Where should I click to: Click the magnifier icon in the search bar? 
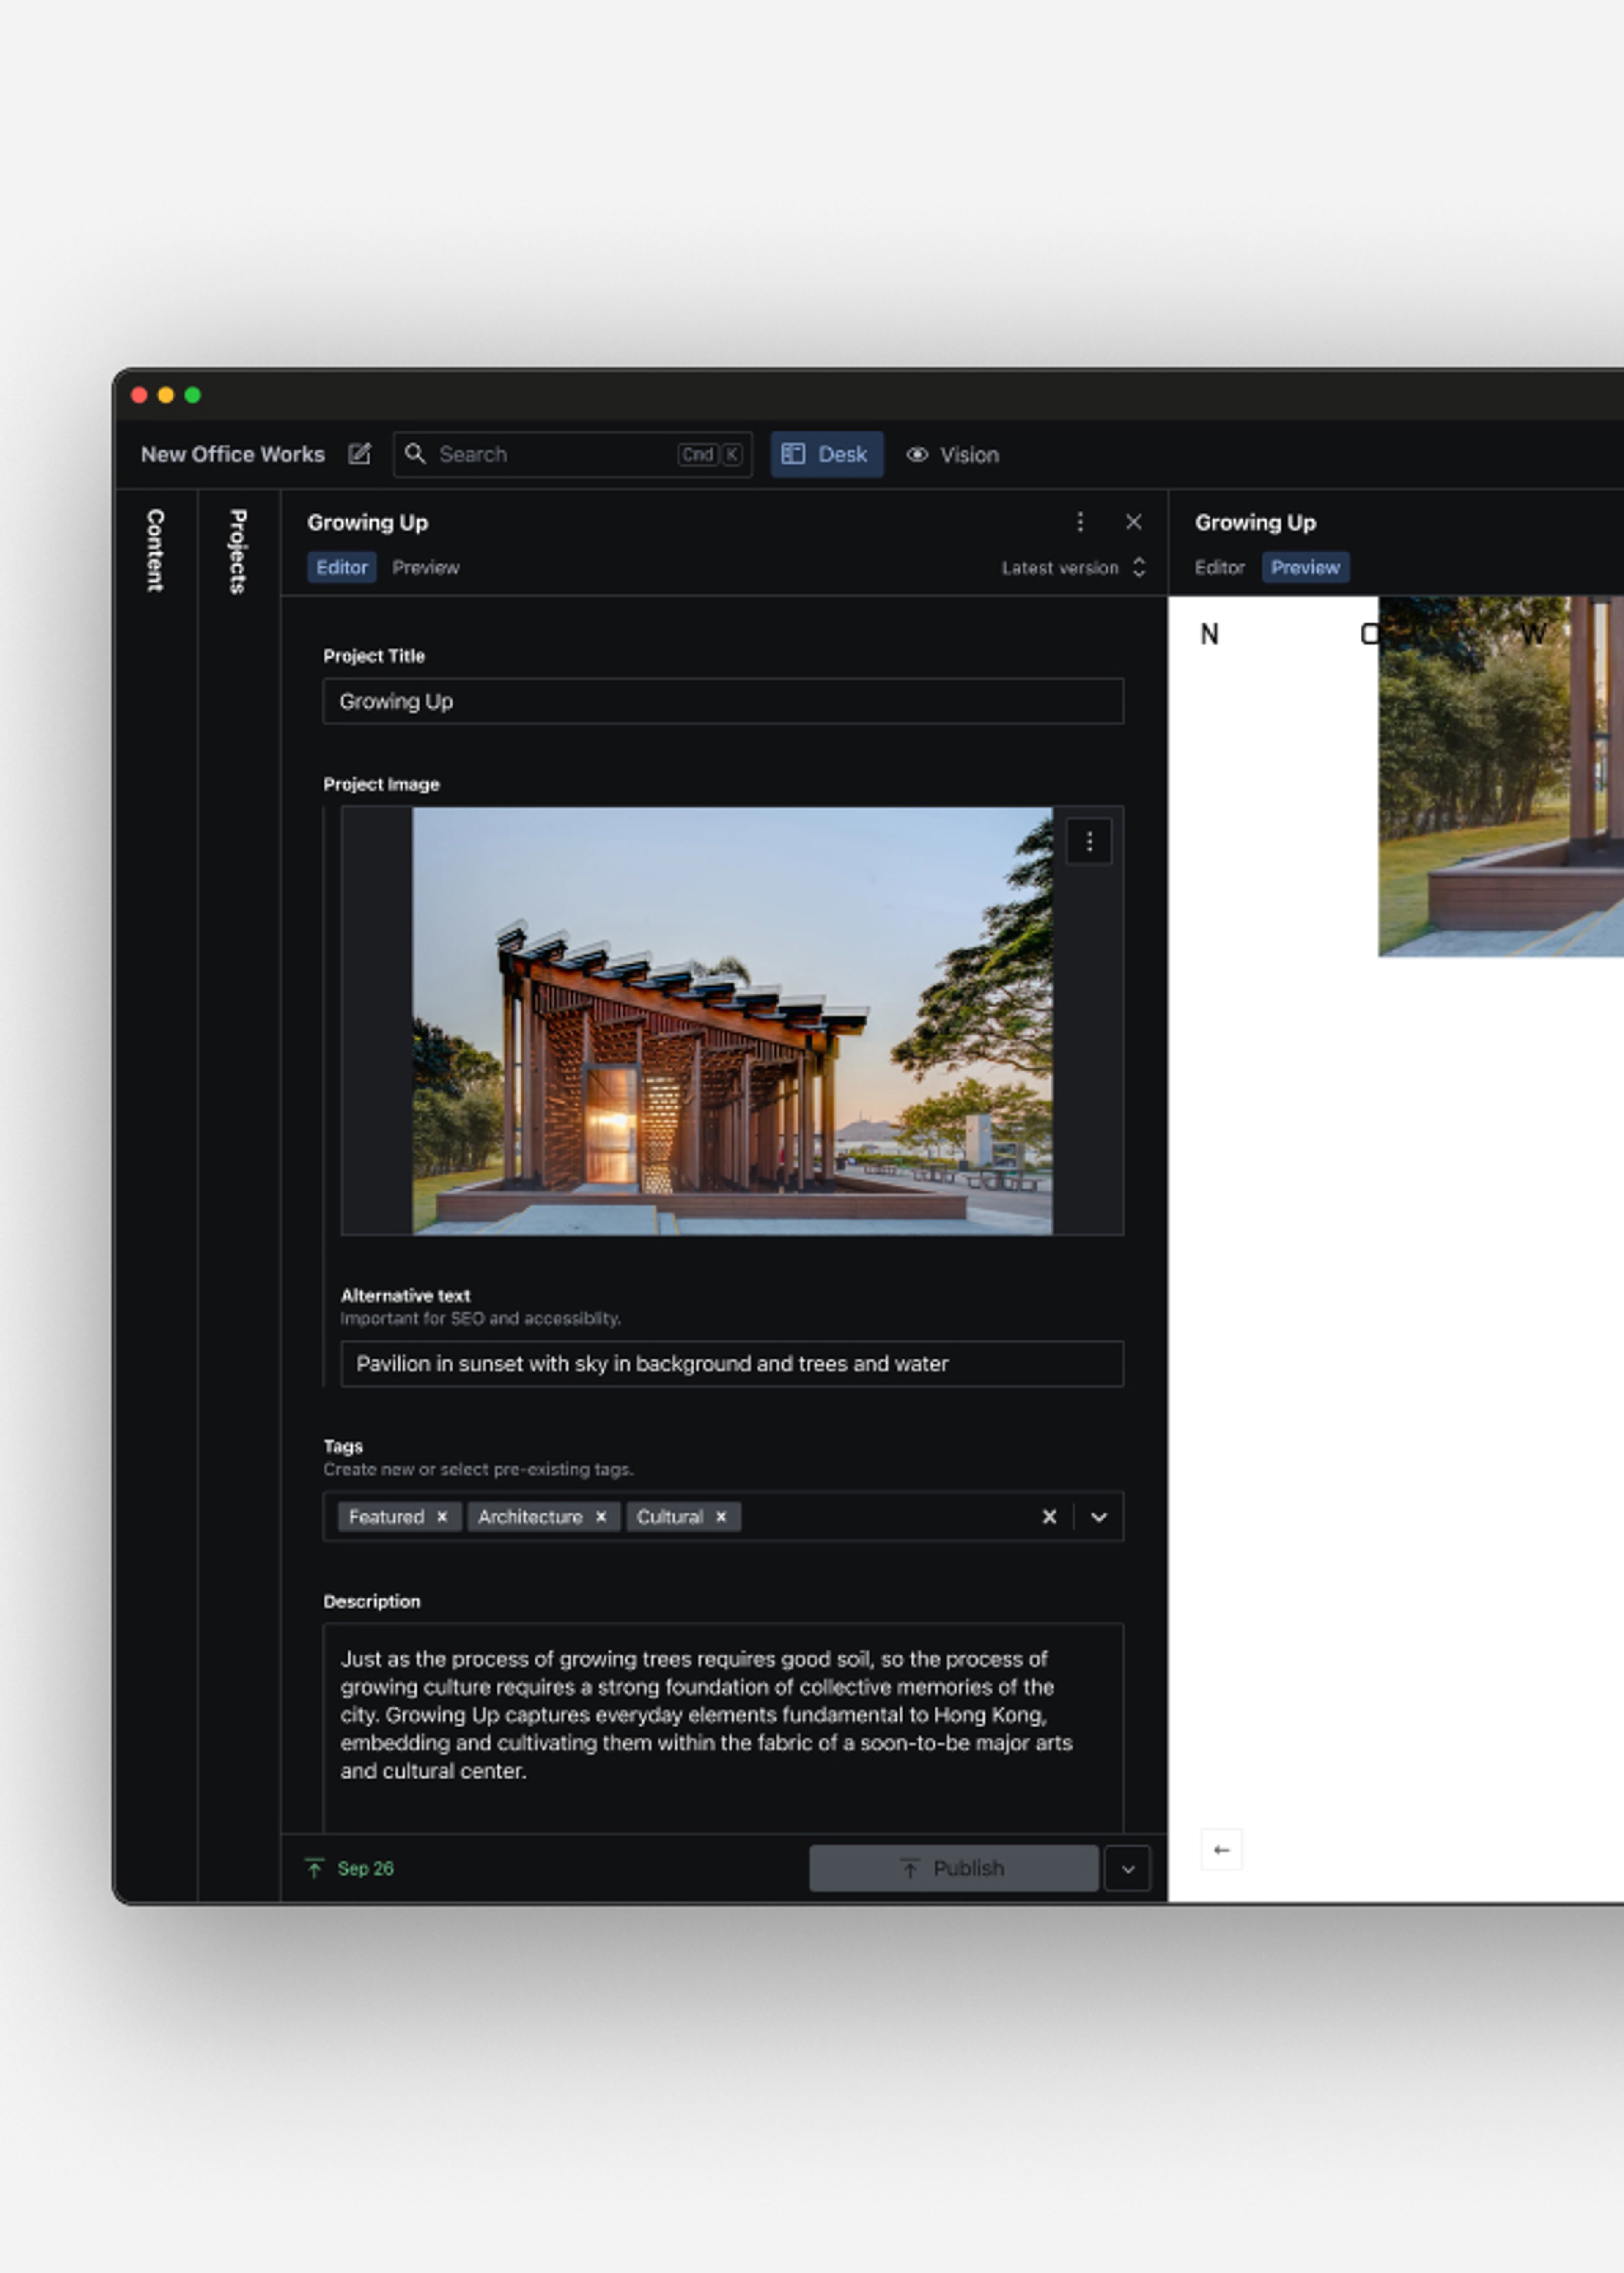click(x=415, y=454)
